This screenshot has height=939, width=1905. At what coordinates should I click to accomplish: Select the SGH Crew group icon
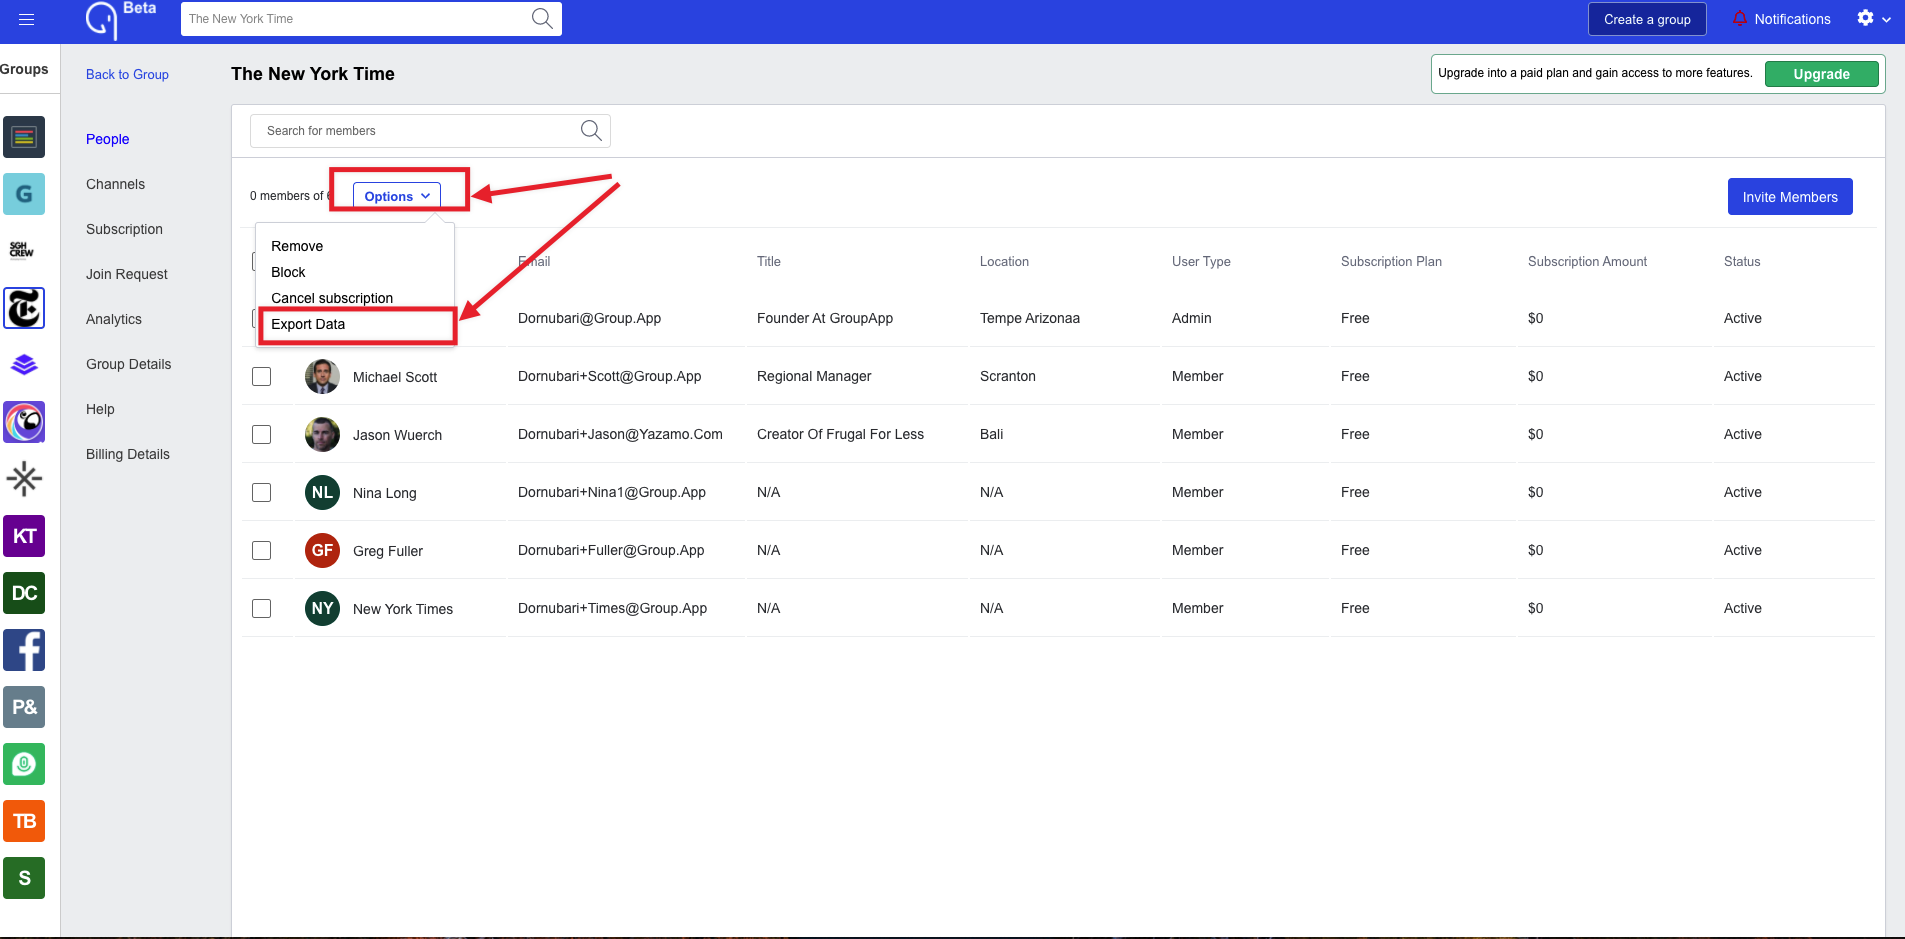[x=22, y=250]
